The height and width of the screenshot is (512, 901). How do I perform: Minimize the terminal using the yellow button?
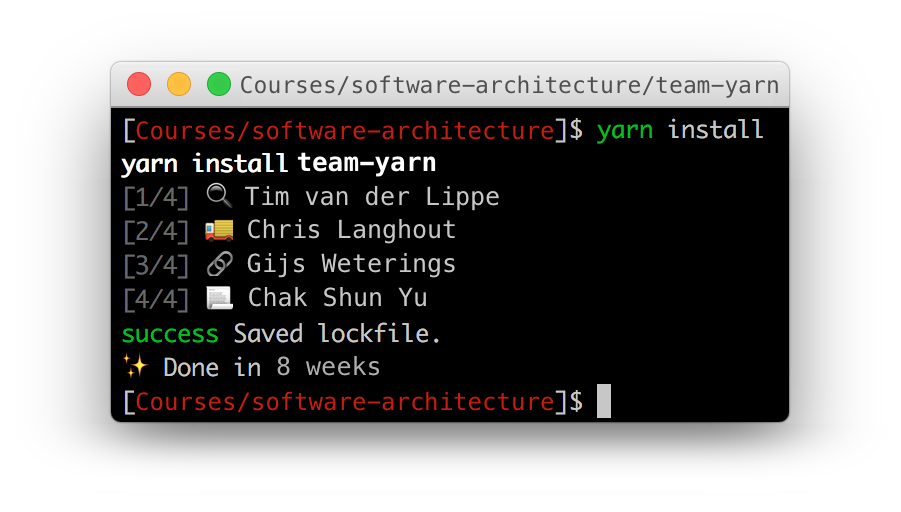point(179,85)
